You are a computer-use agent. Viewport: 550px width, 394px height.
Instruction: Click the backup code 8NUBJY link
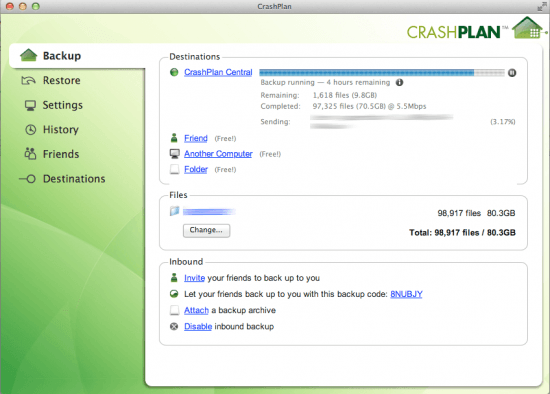[406, 294]
